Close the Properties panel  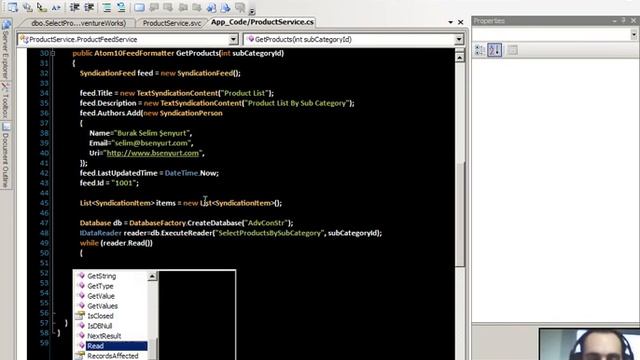click(633, 20)
